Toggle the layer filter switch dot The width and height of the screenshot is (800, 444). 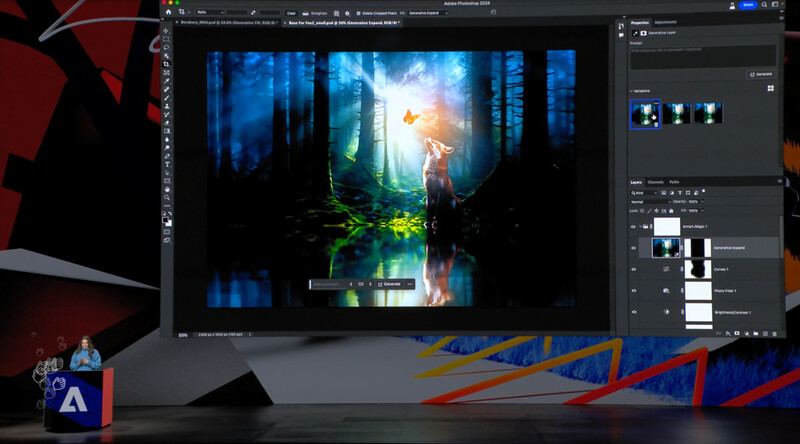[704, 191]
